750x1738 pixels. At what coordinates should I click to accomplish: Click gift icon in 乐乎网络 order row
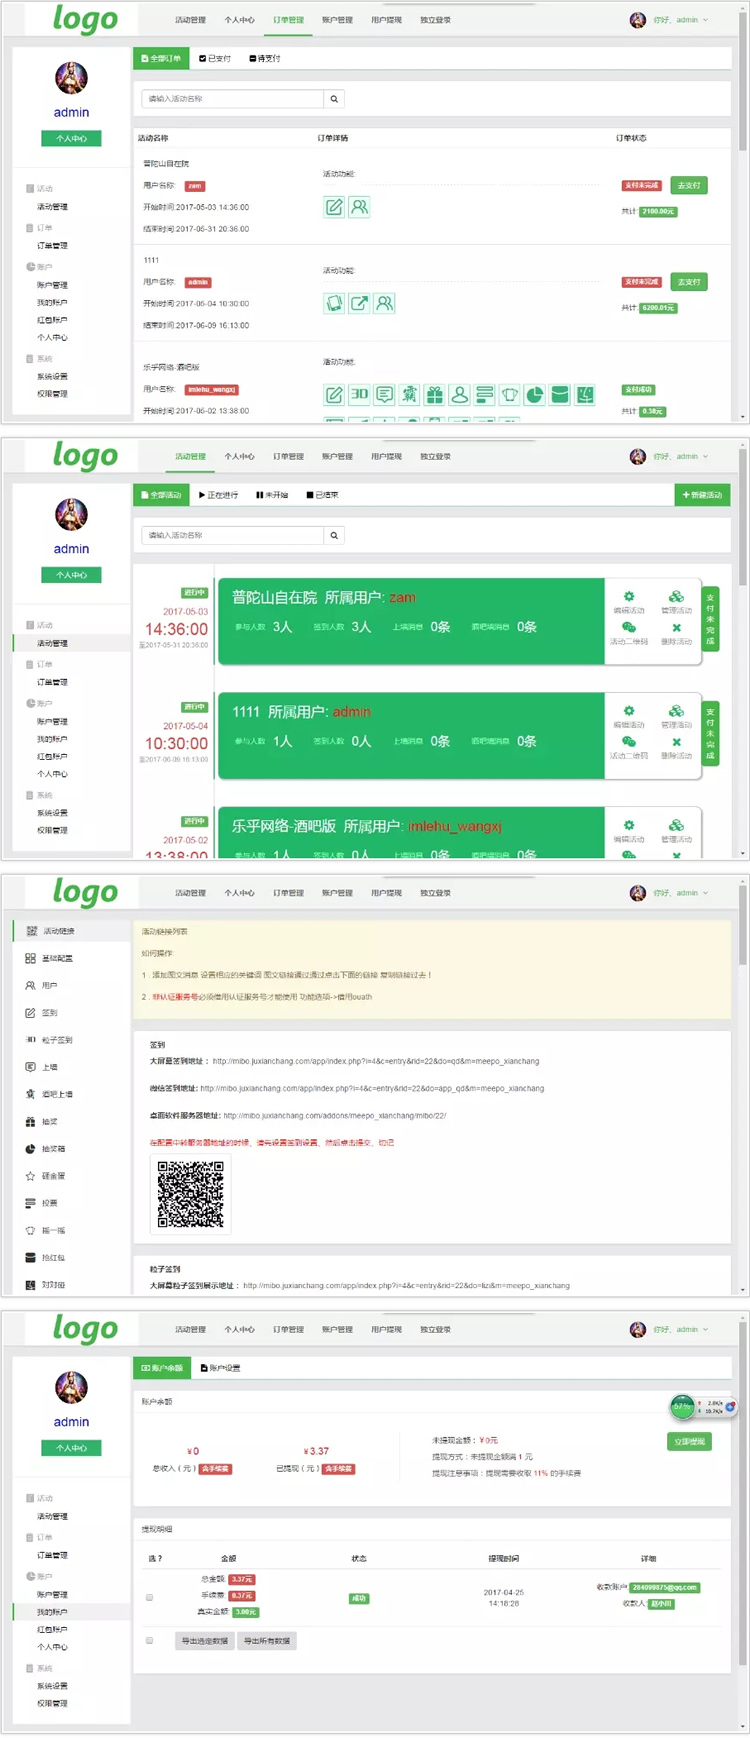coord(434,395)
